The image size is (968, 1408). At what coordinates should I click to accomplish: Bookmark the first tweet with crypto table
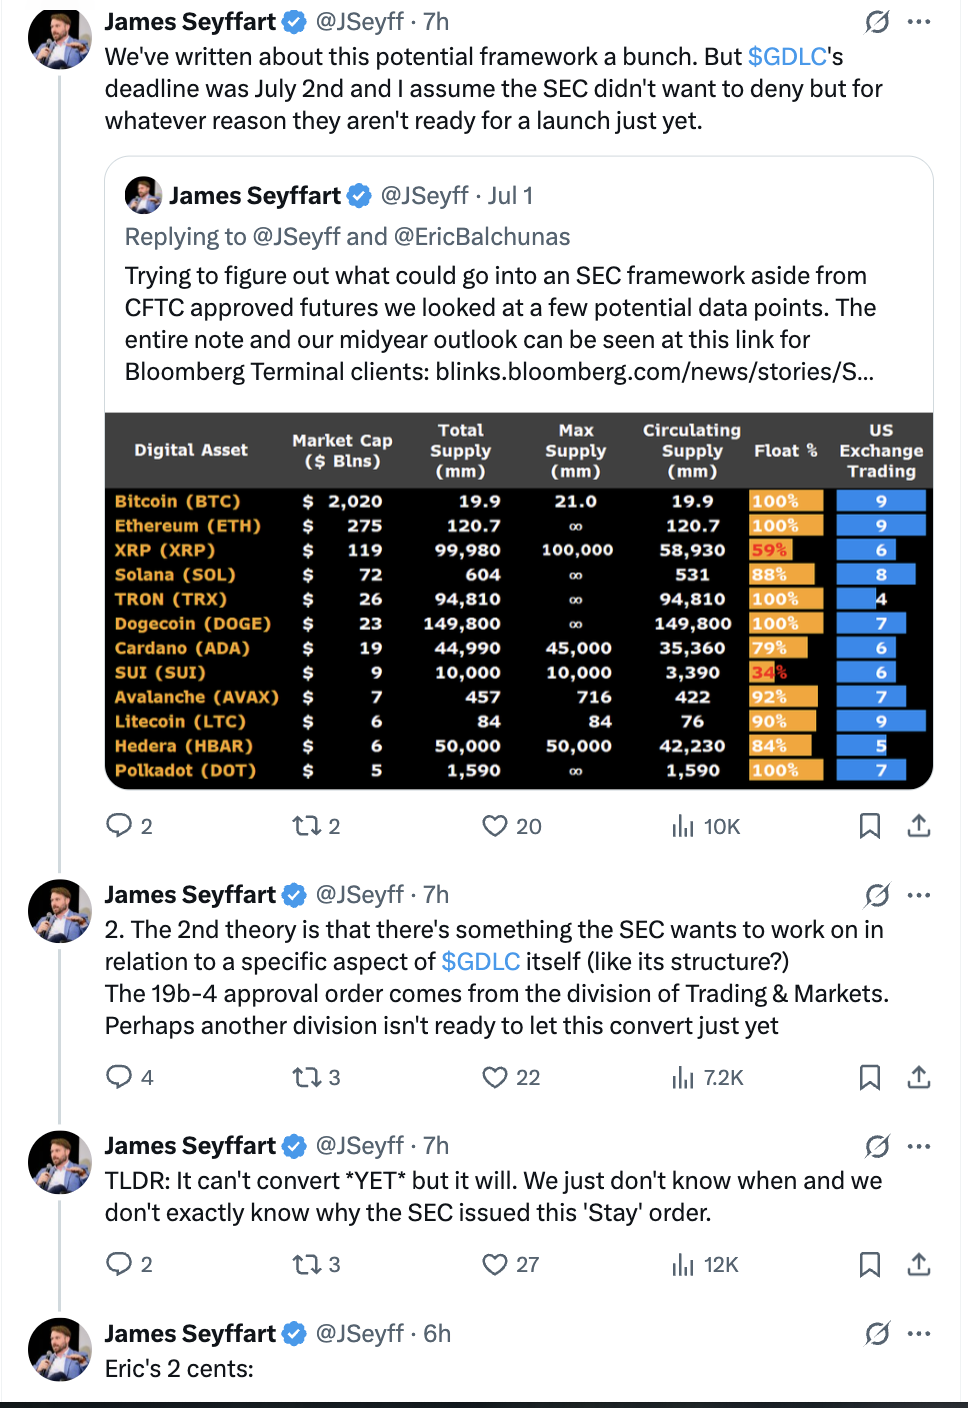pos(870,825)
